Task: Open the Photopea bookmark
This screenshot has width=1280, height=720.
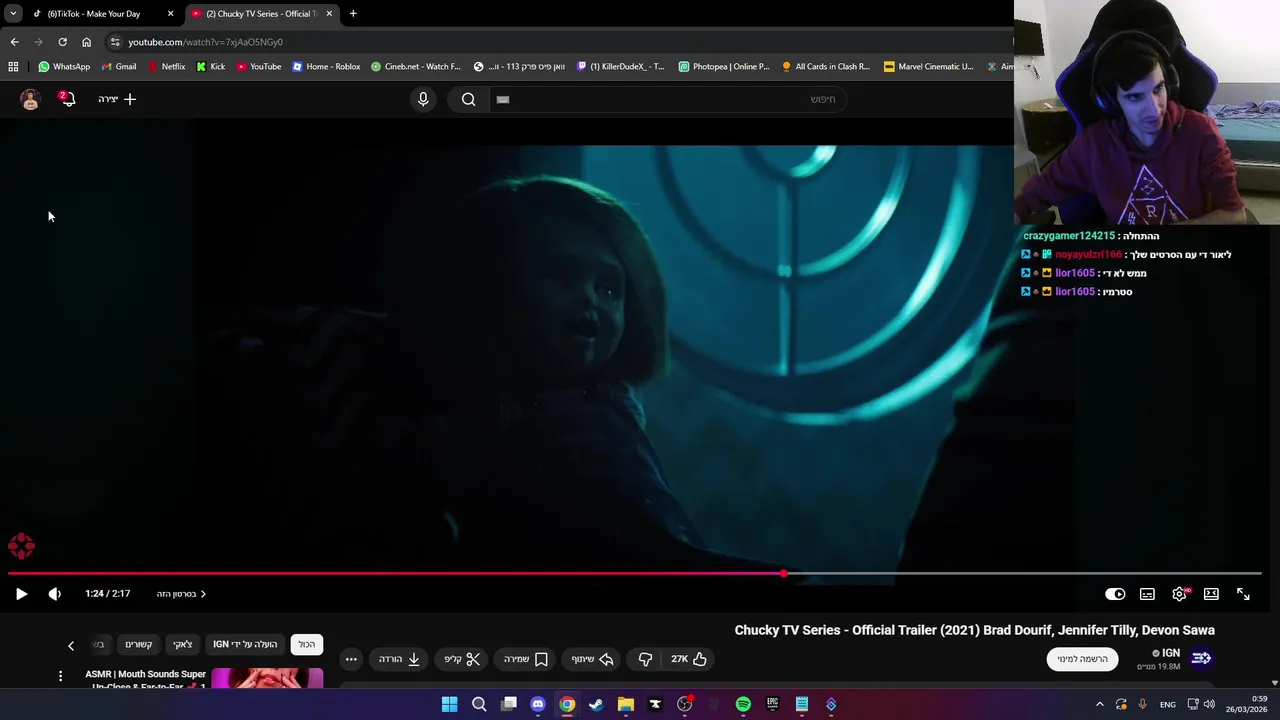Action: click(x=724, y=67)
